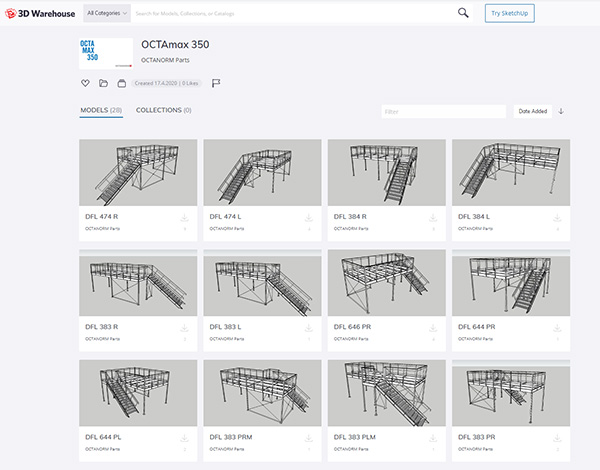Click the DFL 646 PR title link
Image resolution: width=600 pixels, height=470 pixels.
[352, 327]
